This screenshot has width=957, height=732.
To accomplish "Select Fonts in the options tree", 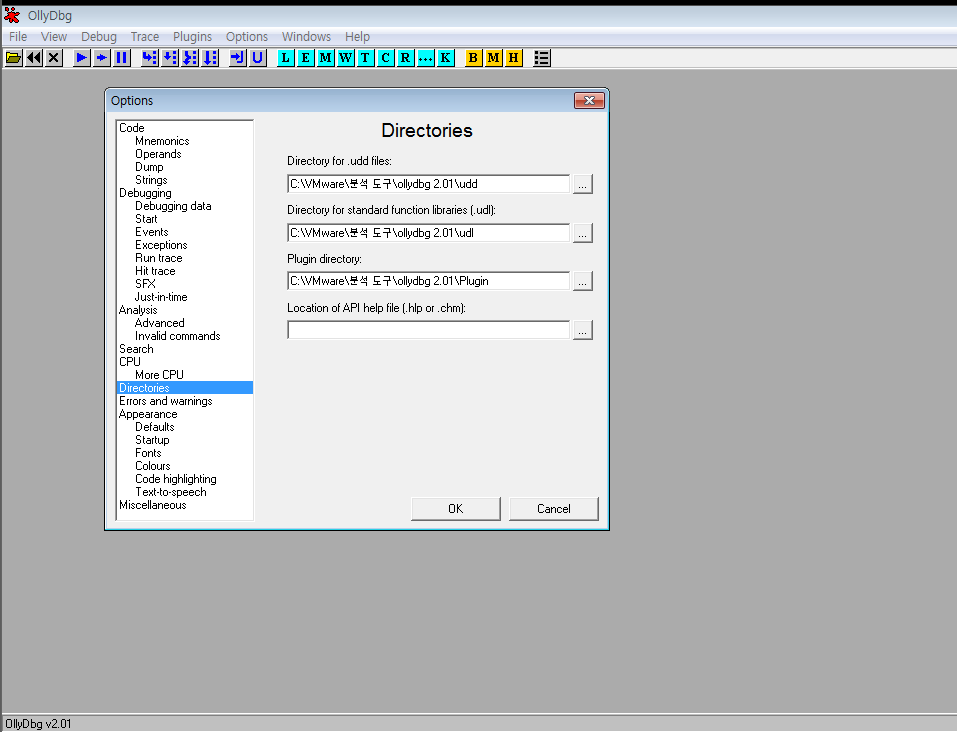I will pyautogui.click(x=148, y=453).
